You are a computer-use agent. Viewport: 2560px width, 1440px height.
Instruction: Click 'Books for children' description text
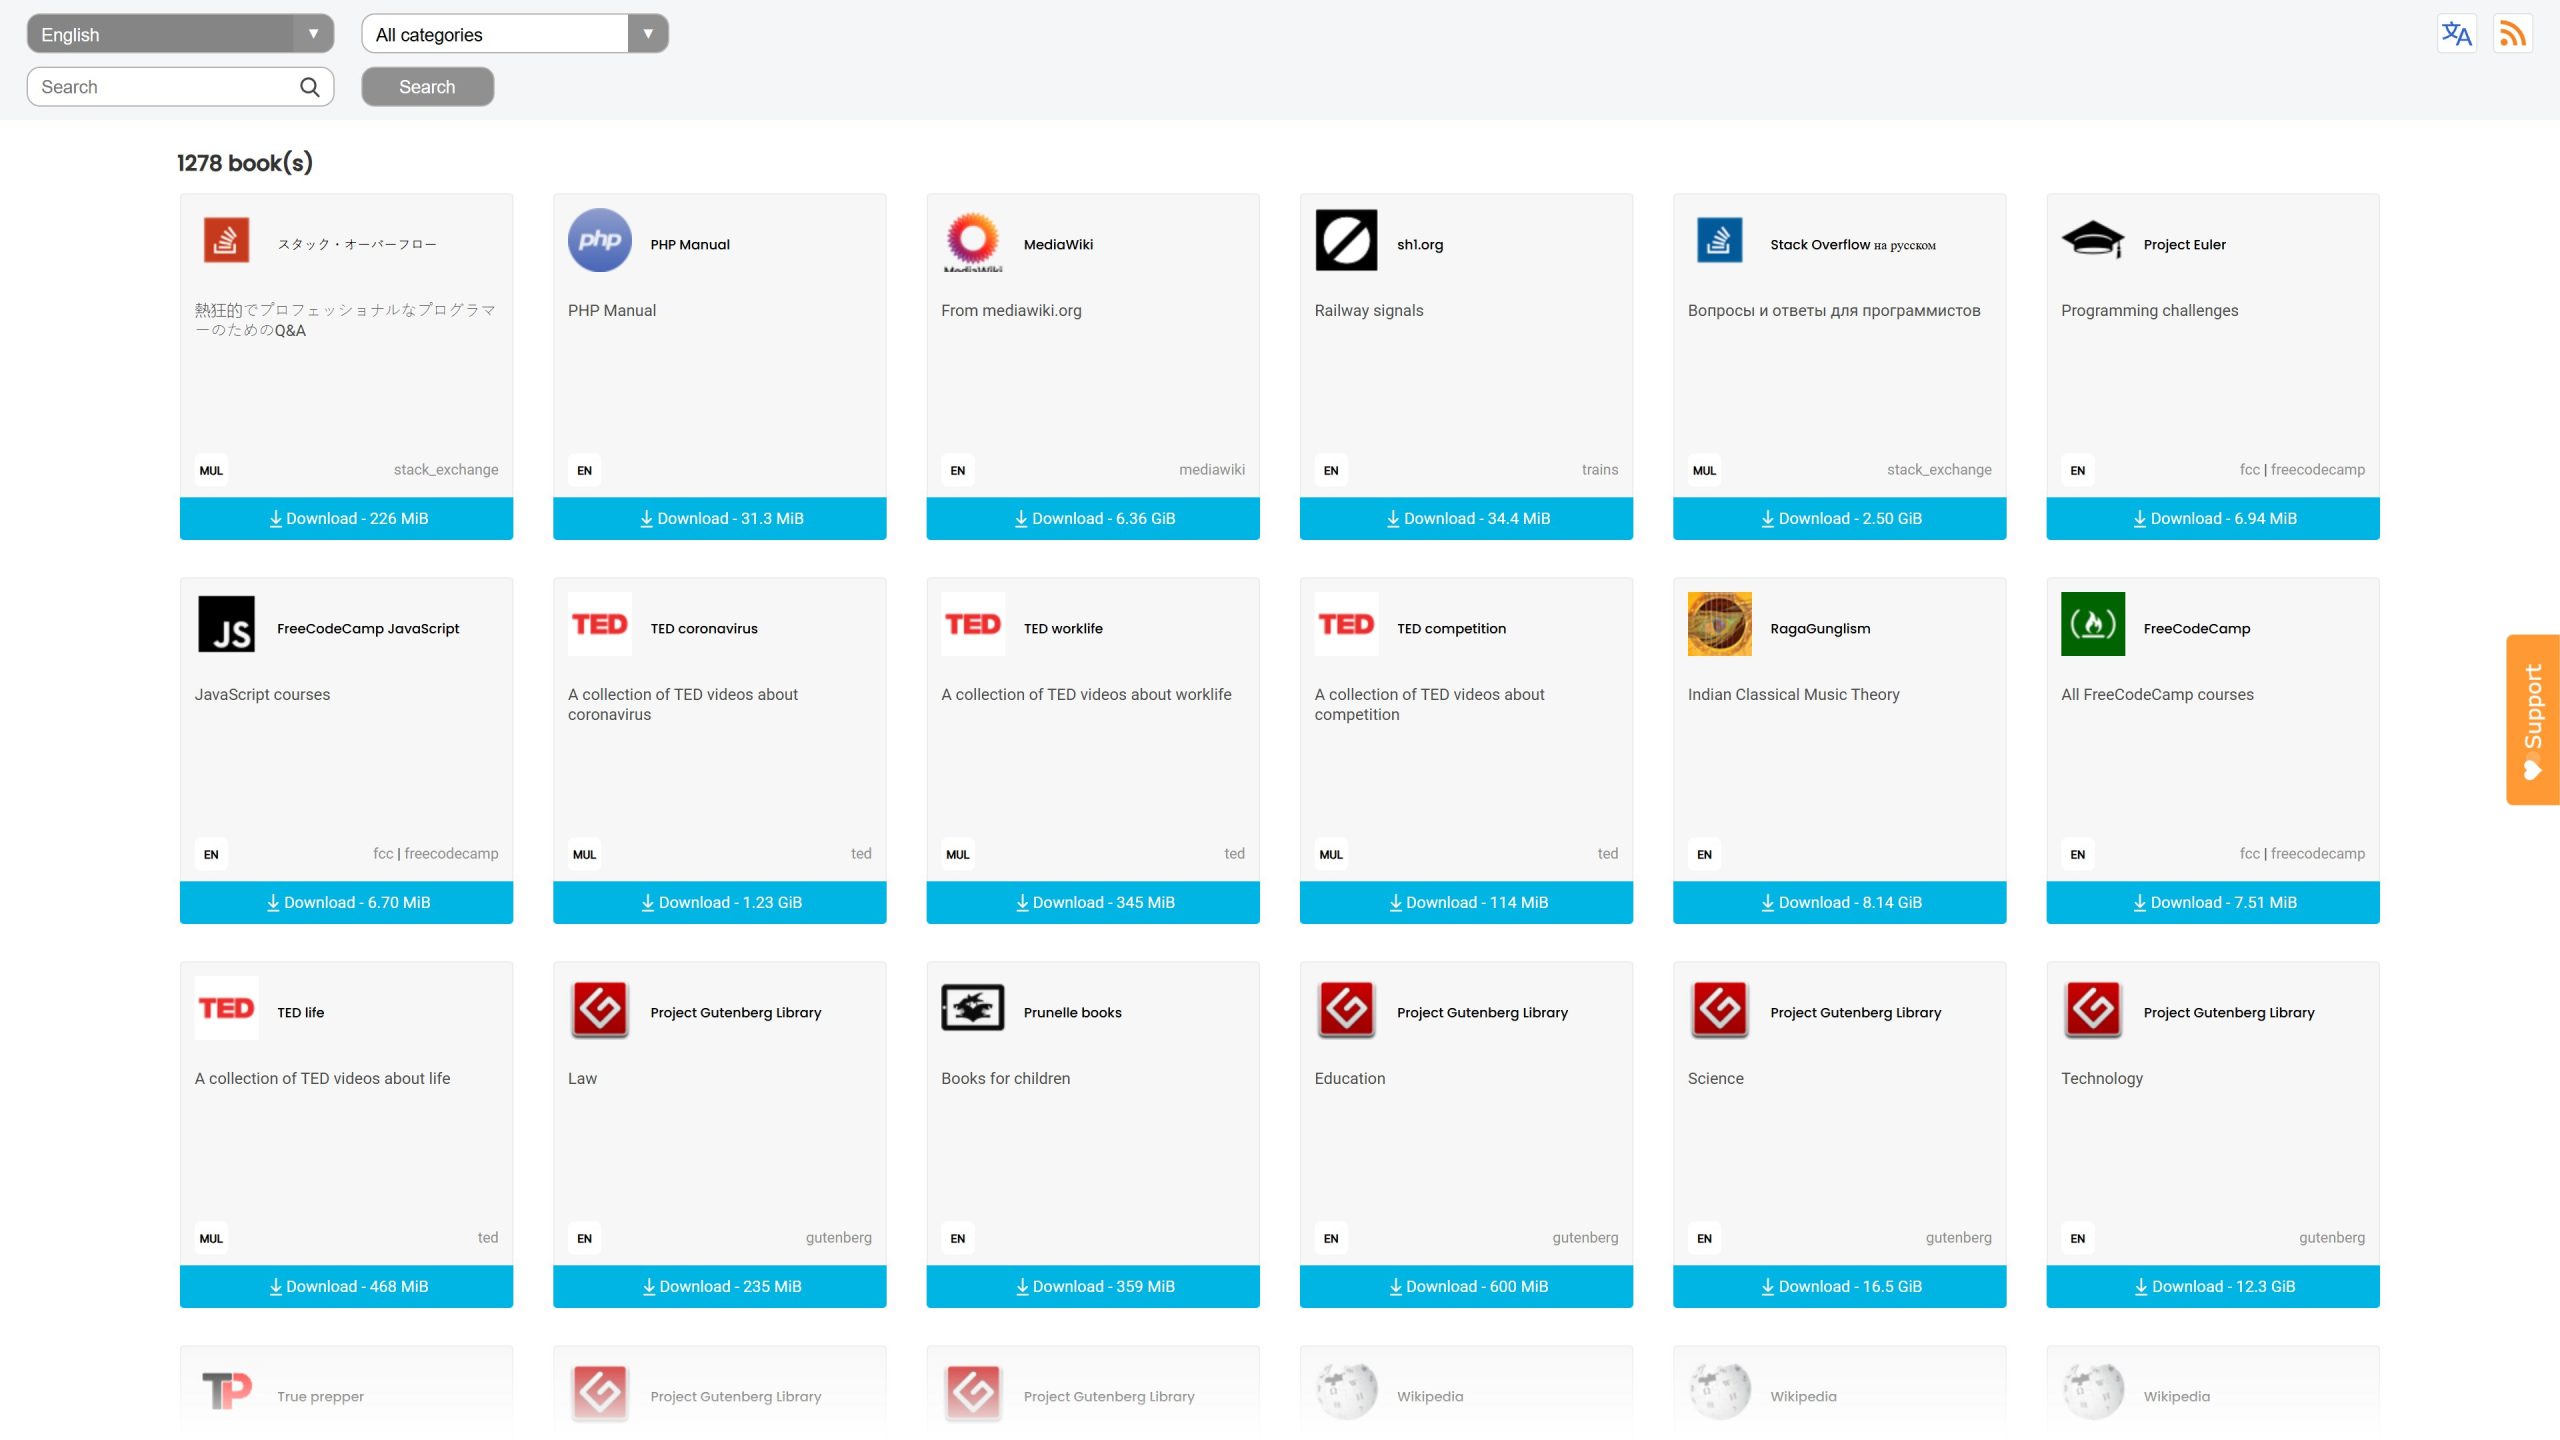pyautogui.click(x=1006, y=1079)
